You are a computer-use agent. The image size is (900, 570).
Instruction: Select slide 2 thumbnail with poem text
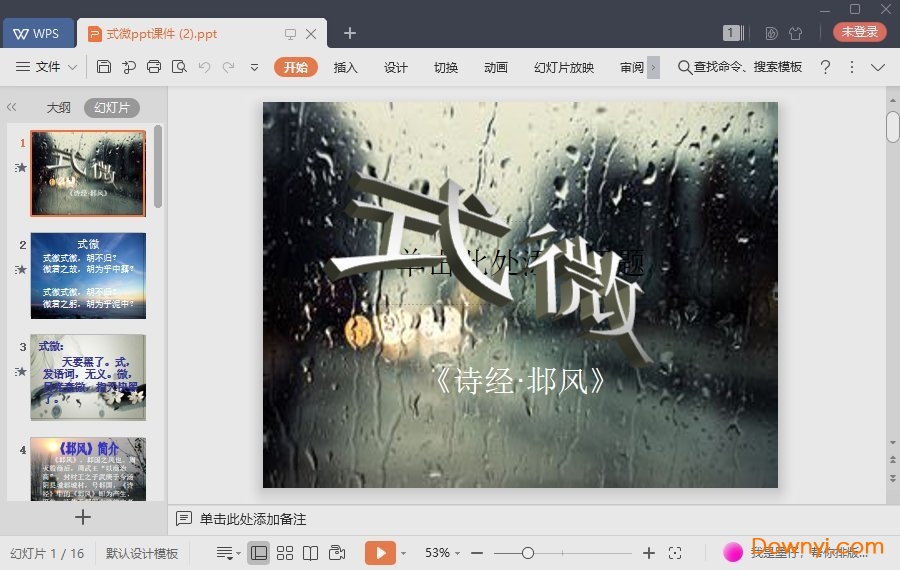[x=88, y=276]
